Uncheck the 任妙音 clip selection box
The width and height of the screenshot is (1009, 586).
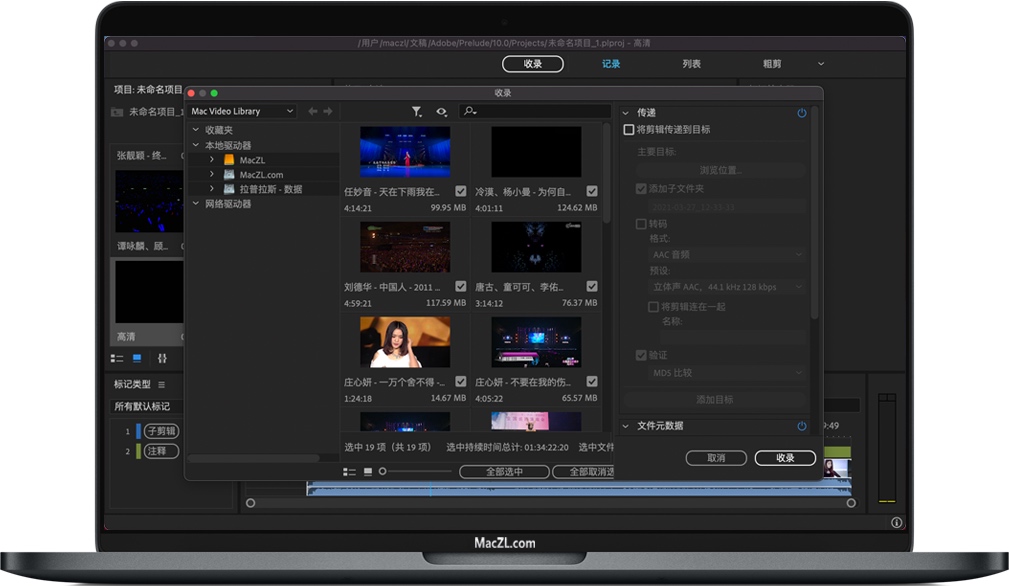[x=462, y=191]
